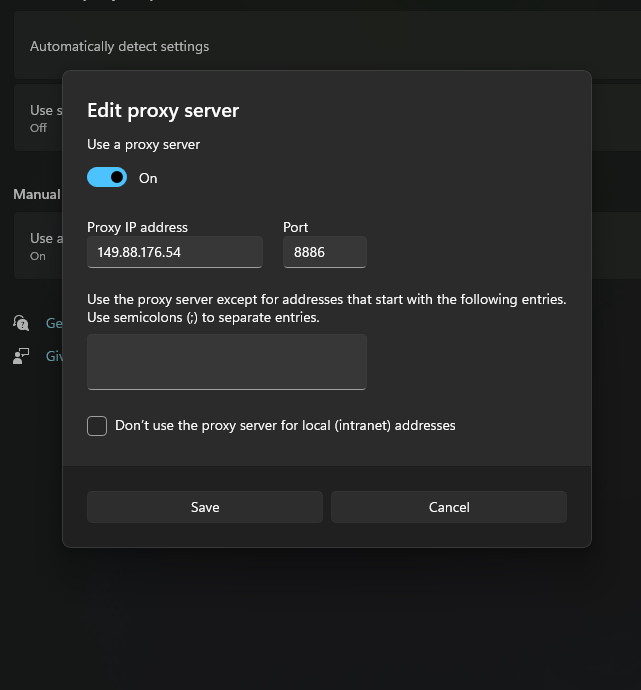Click the Manual proxy row showing On
641x690 pixels.
point(38,246)
